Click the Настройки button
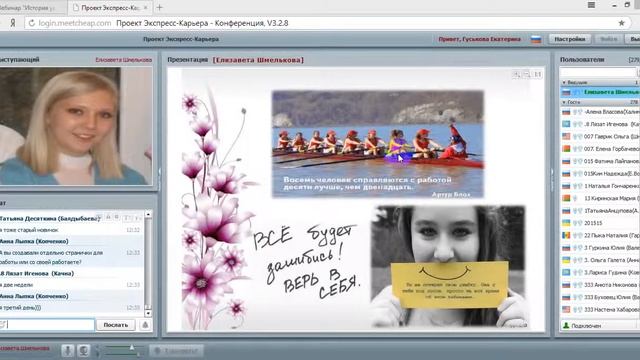 (570, 39)
